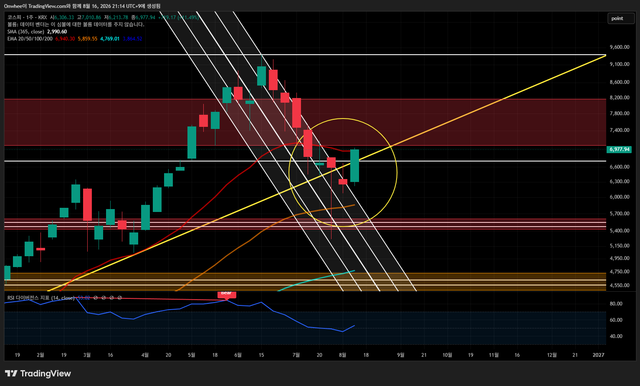Click the SMA value 2,990.60
Screen dimensions: 640x386
57,31
